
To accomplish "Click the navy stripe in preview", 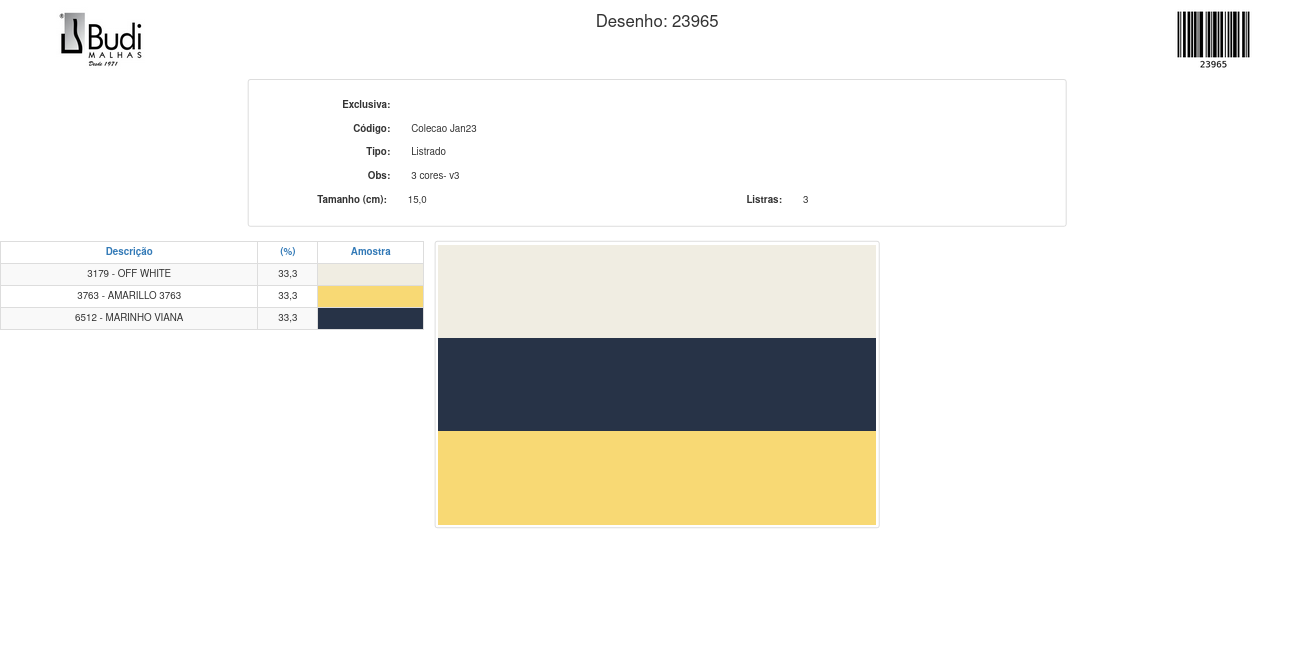I will 656,384.
